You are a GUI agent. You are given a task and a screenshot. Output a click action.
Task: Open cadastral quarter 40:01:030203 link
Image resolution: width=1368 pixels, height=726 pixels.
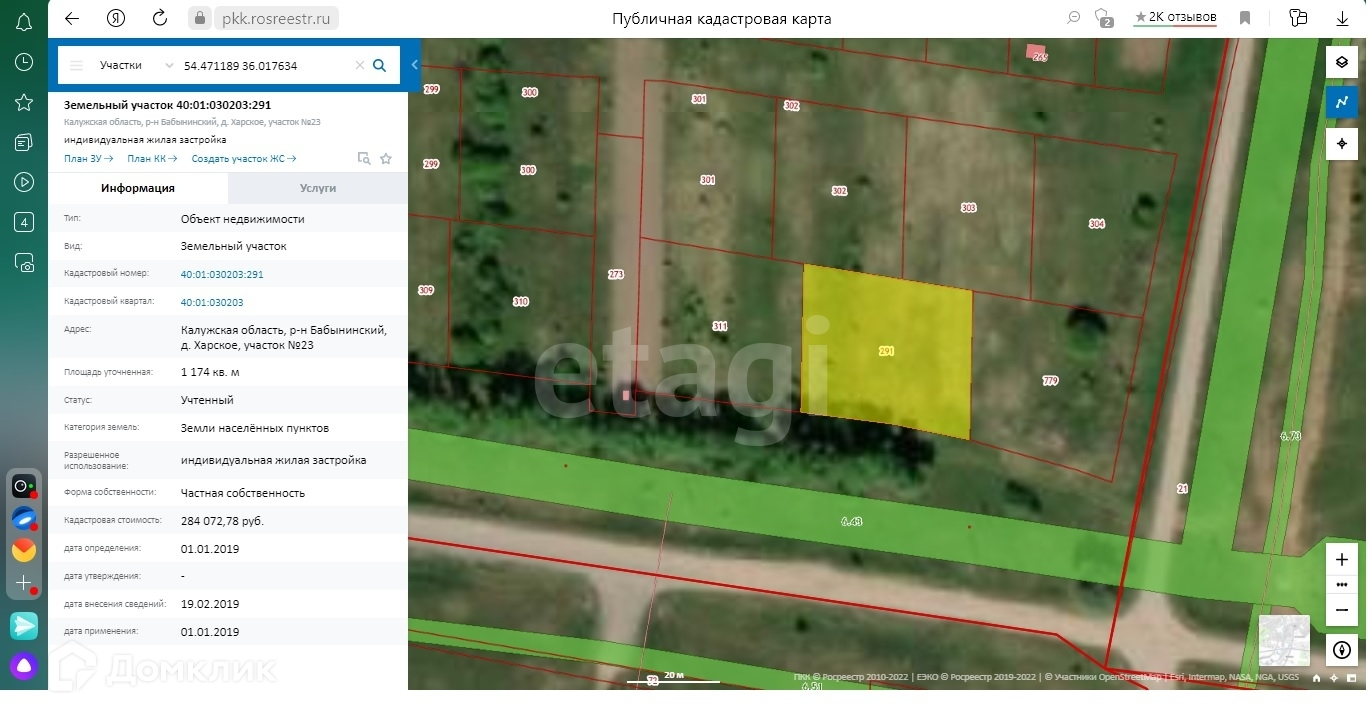pyautogui.click(x=212, y=302)
